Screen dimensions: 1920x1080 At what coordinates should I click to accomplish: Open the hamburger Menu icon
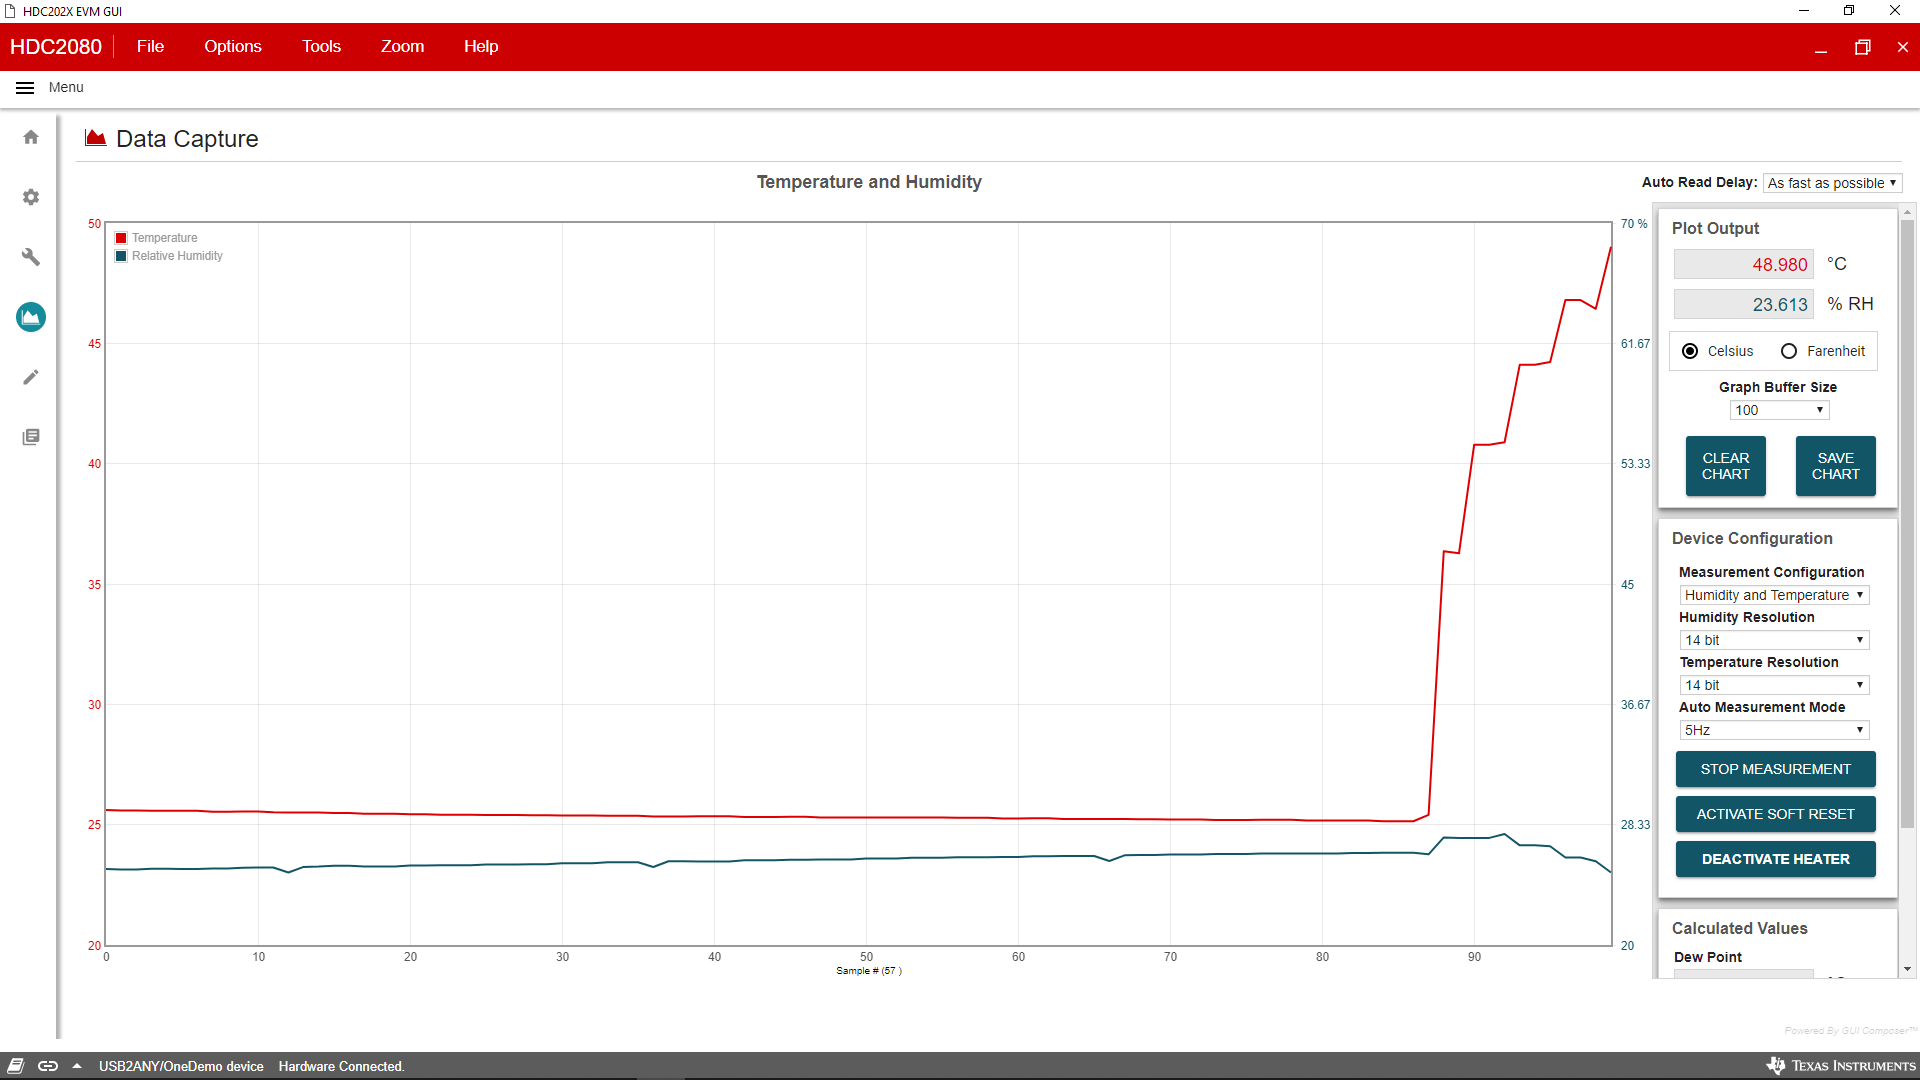point(25,88)
